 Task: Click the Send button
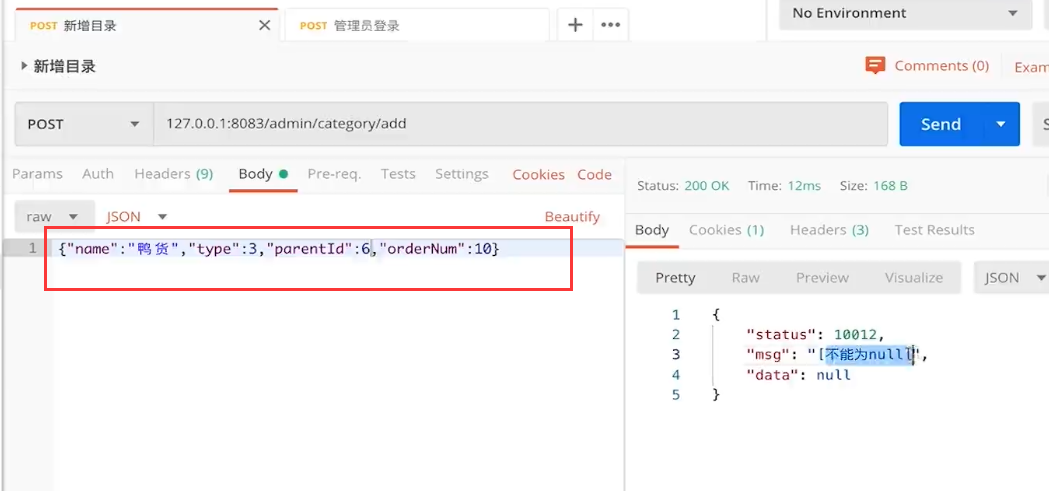click(x=941, y=124)
